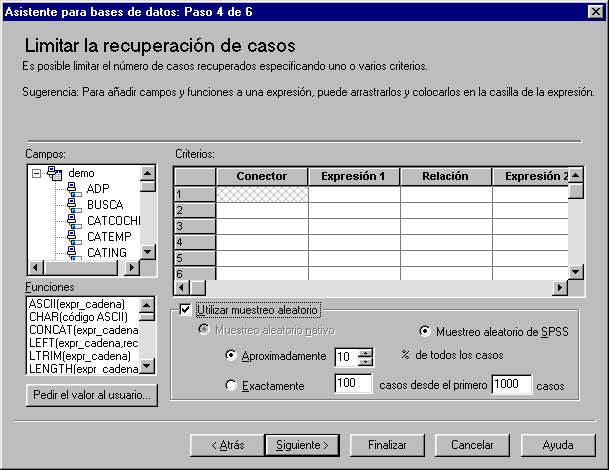Click the CATCOCHI field name
609x470 pixels.
pos(113,221)
